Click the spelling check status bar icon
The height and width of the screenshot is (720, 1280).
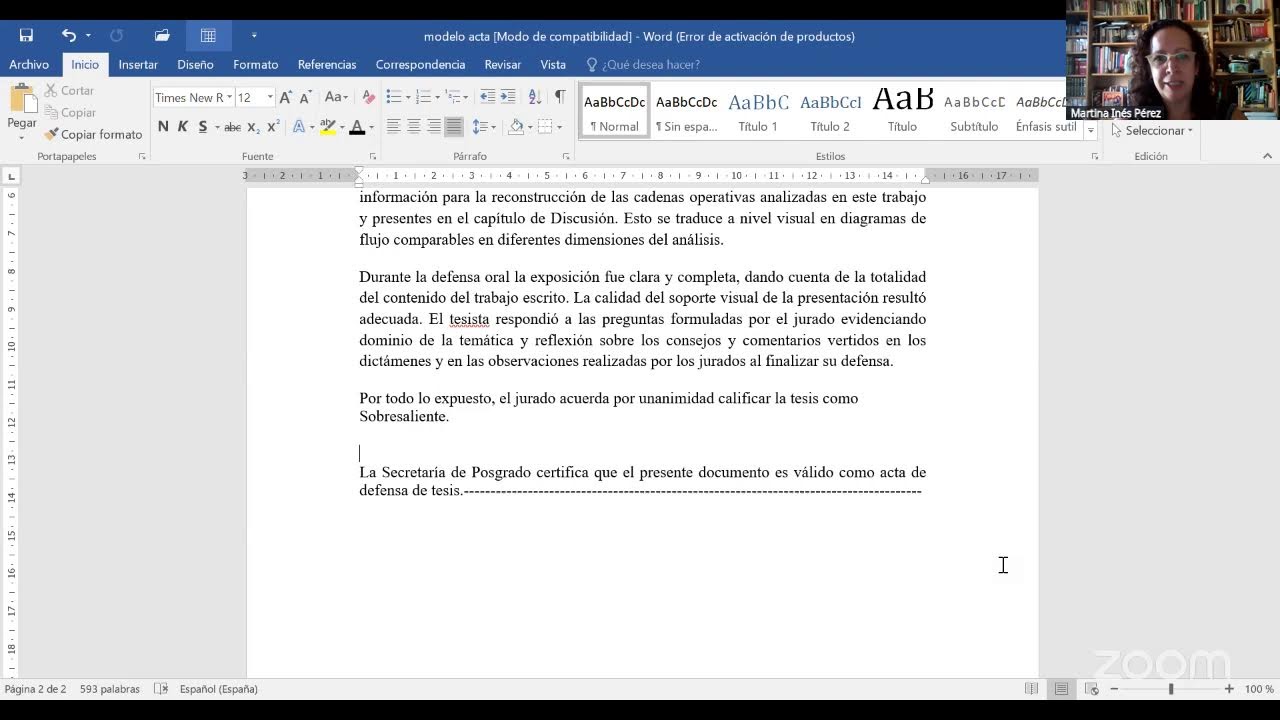161,689
